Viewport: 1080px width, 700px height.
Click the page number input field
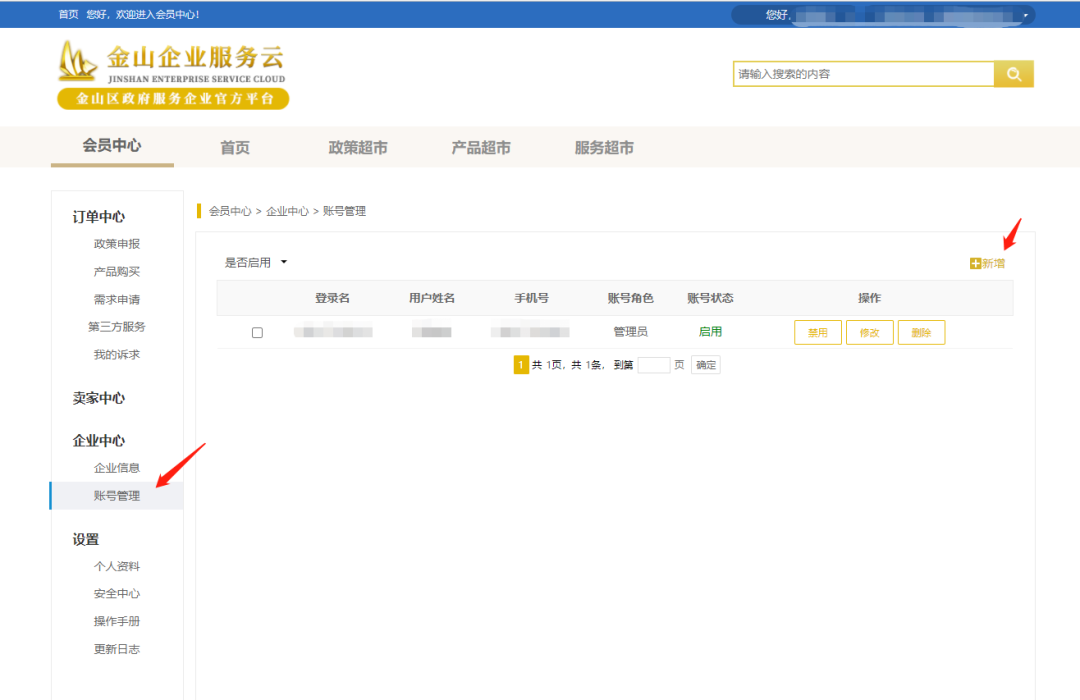pos(654,365)
